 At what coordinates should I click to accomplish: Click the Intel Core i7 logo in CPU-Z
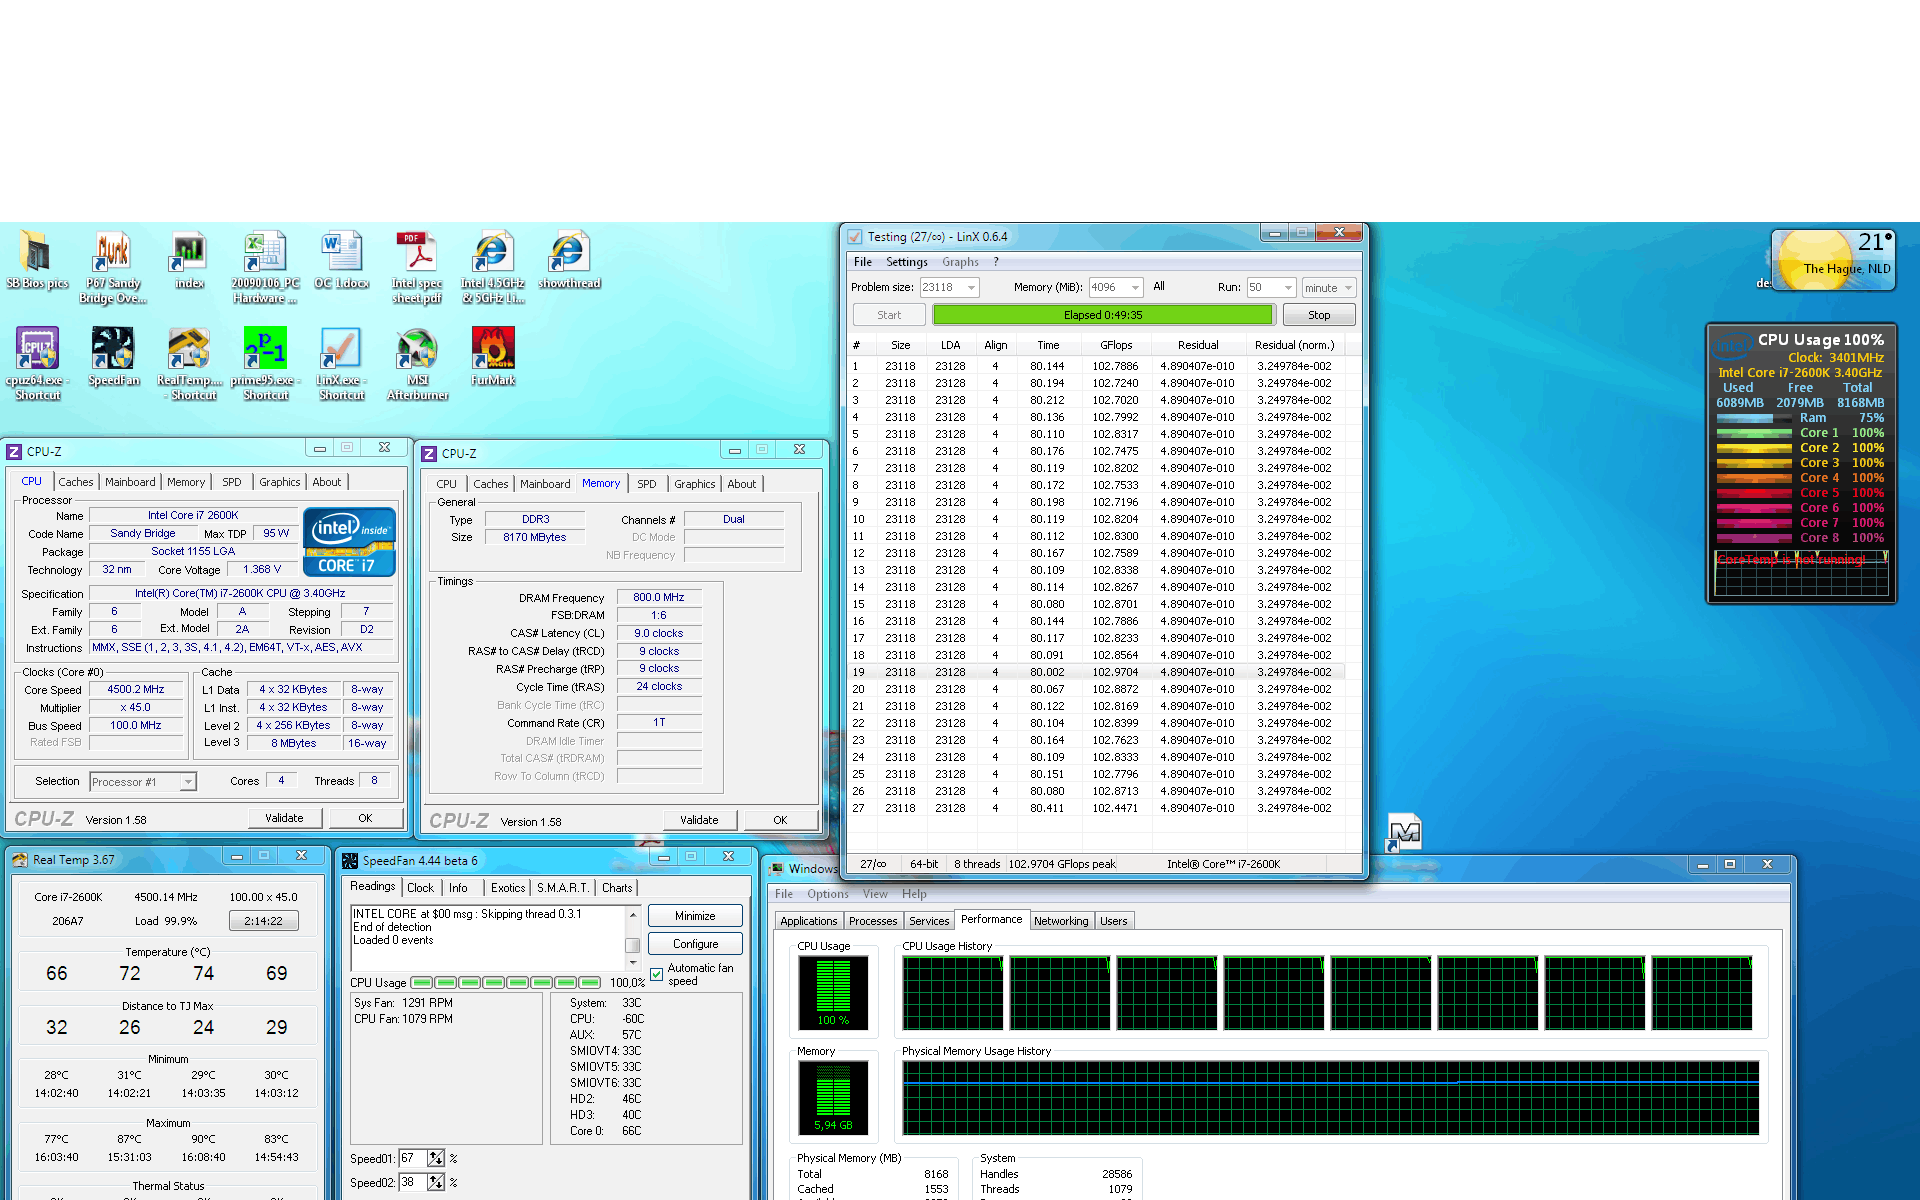click(x=349, y=541)
